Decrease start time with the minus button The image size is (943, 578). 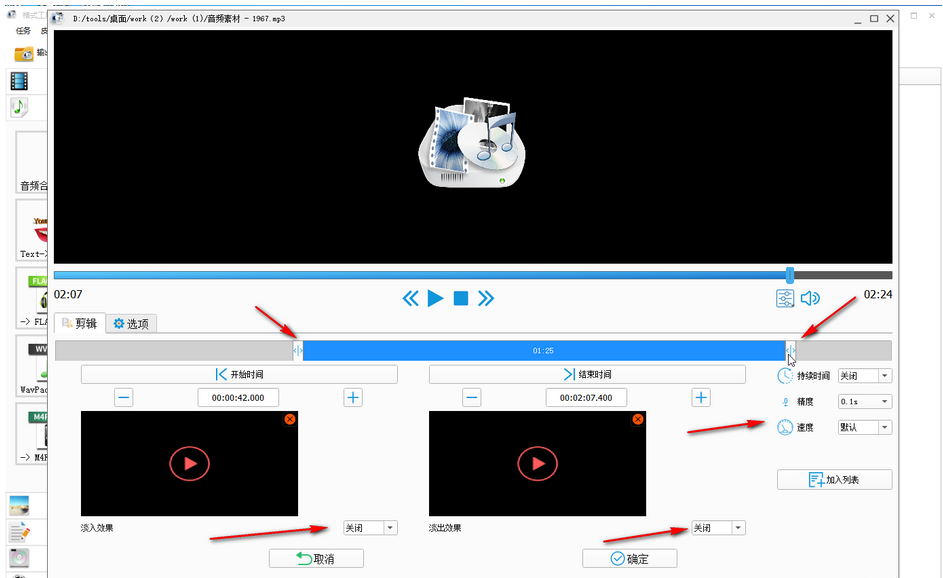point(124,398)
